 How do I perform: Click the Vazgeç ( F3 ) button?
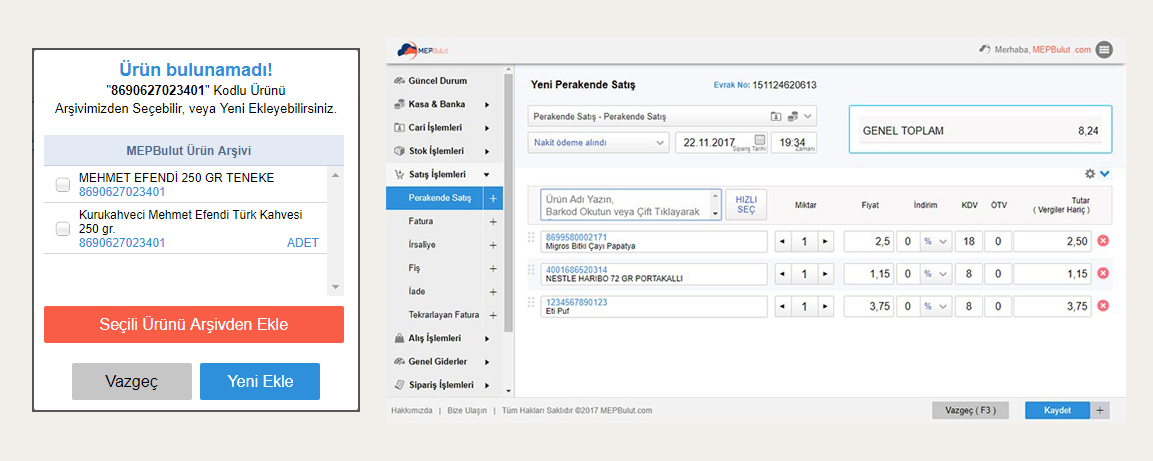[x=969, y=410]
